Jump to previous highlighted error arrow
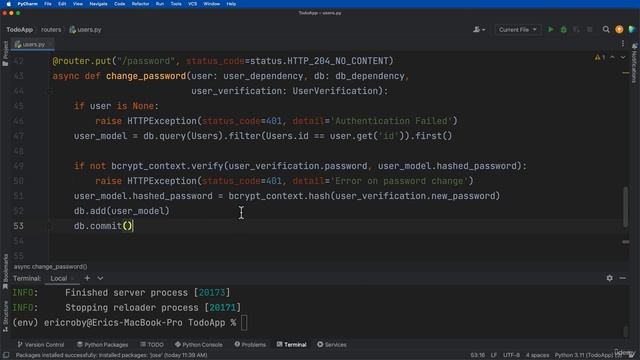Viewport: 640px width, 360px height. (612, 58)
